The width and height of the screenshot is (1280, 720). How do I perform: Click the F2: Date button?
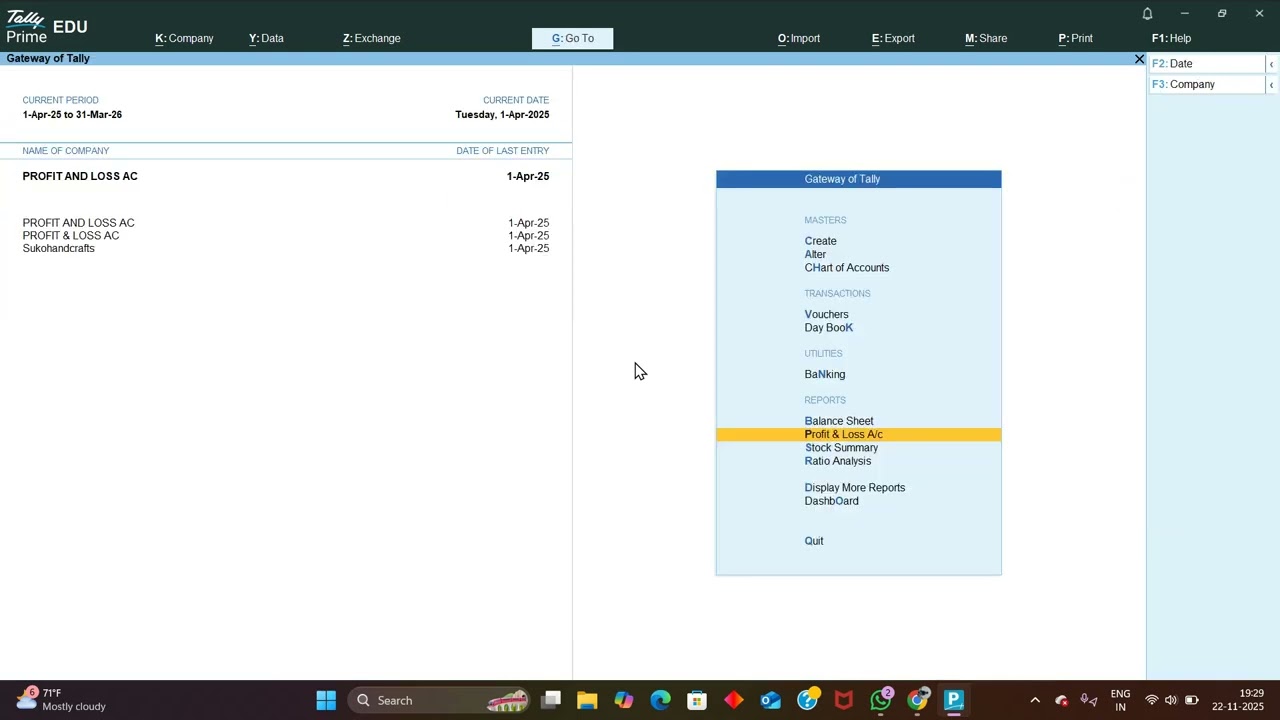(1207, 64)
